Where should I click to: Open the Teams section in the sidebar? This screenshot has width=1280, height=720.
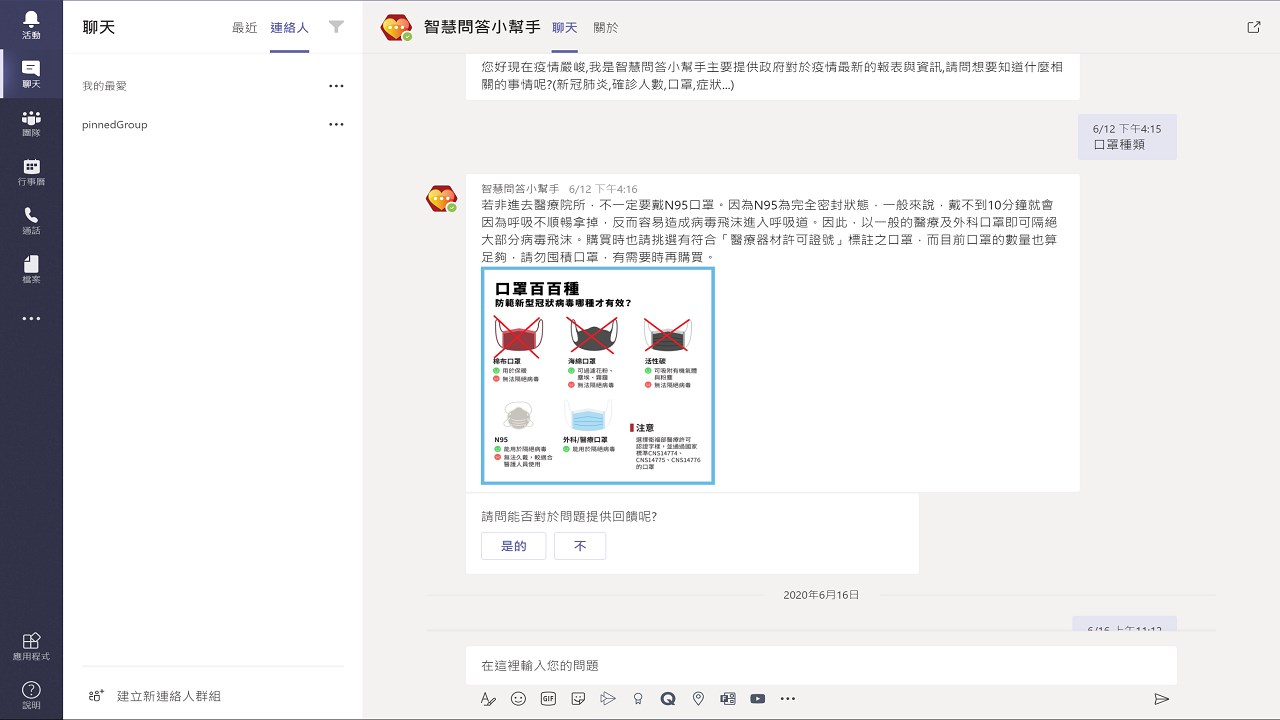[31, 123]
